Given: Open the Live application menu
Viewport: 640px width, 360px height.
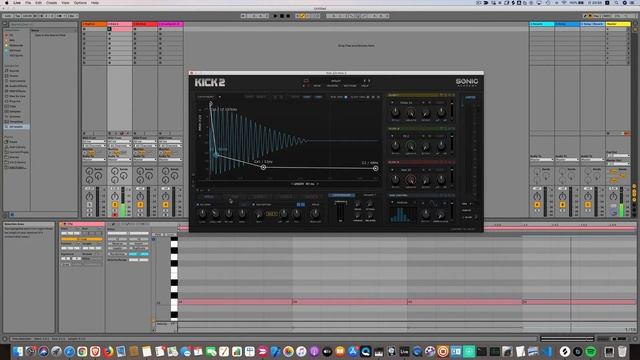Looking at the screenshot, I should click(17, 3).
